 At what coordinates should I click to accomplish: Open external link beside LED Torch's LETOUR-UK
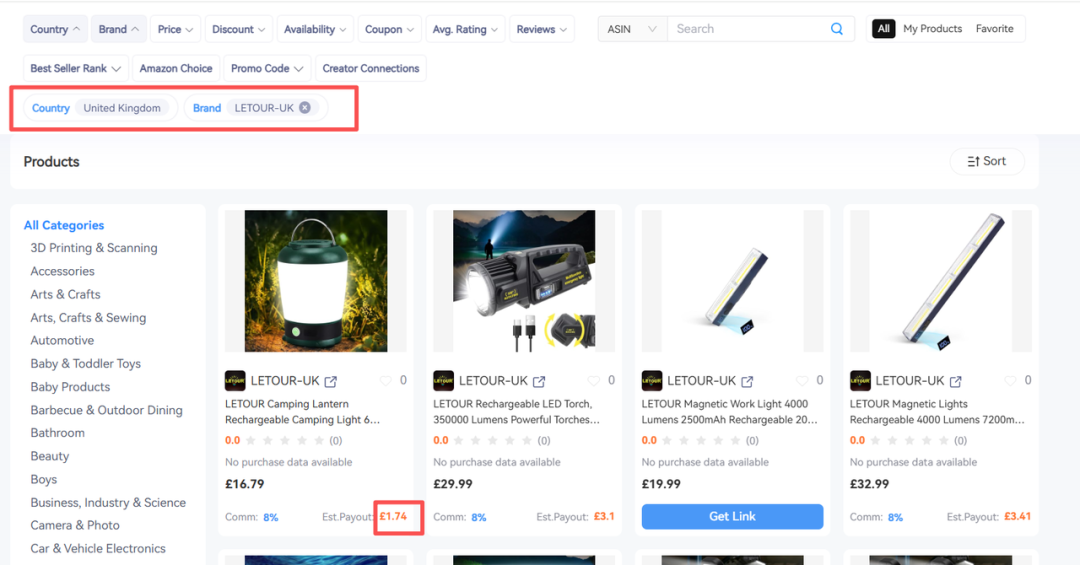pos(539,381)
